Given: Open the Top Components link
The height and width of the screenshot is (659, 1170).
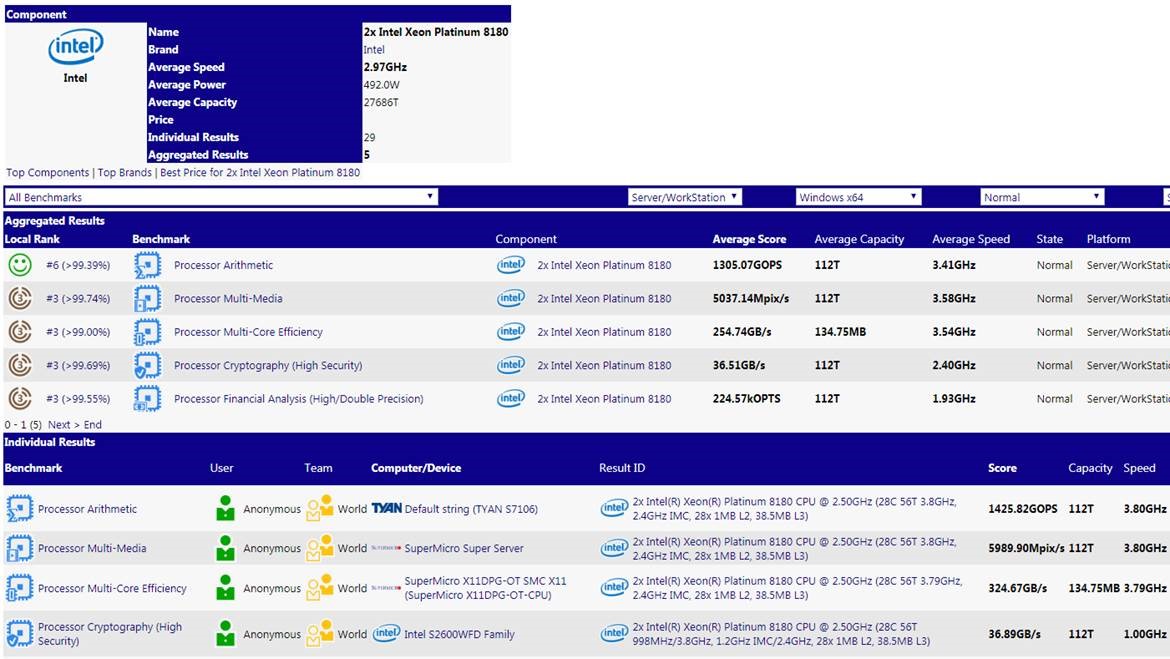Looking at the screenshot, I should (x=47, y=173).
